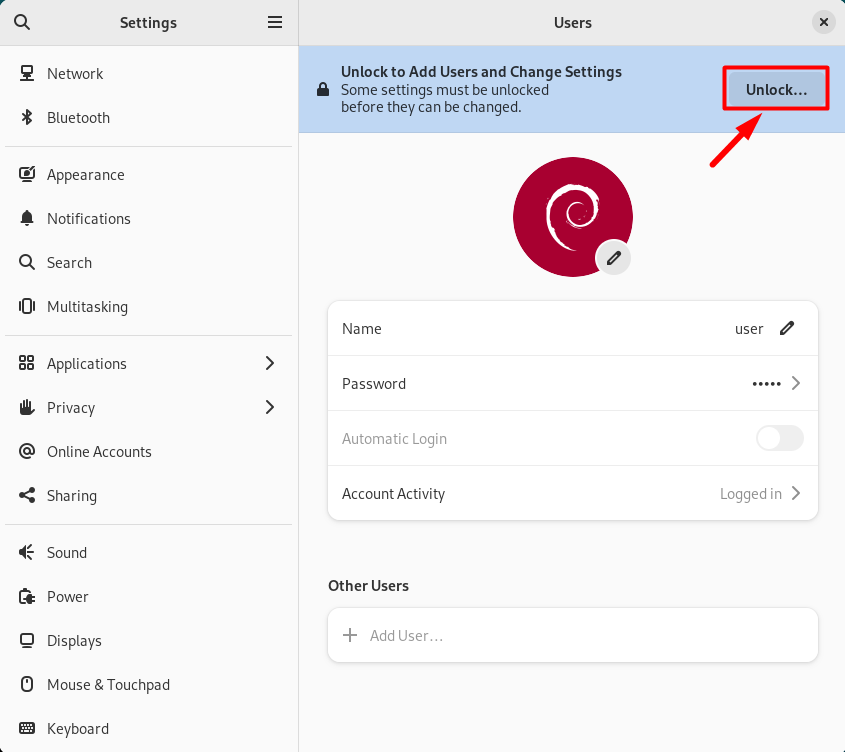Image resolution: width=845 pixels, height=752 pixels.
Task: Click the Debian swirl user avatar
Action: coord(573,217)
